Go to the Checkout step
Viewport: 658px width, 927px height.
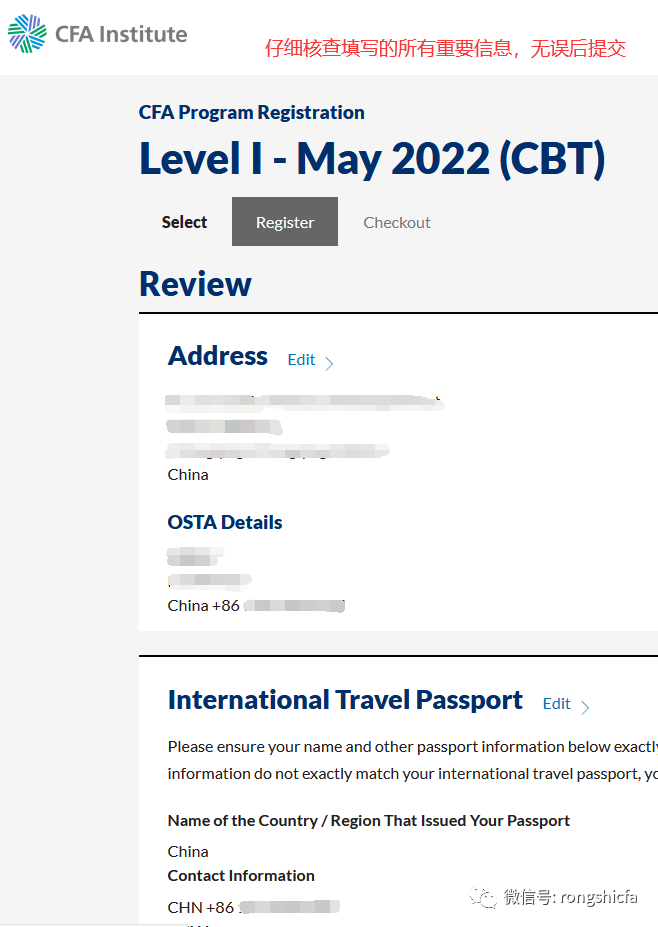point(397,223)
